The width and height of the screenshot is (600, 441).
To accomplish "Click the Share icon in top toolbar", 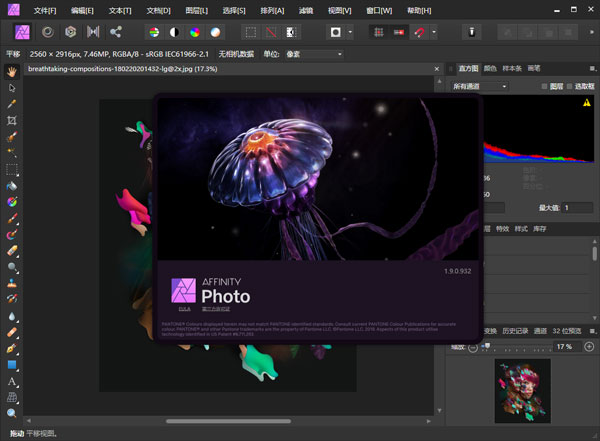I will click(116, 32).
